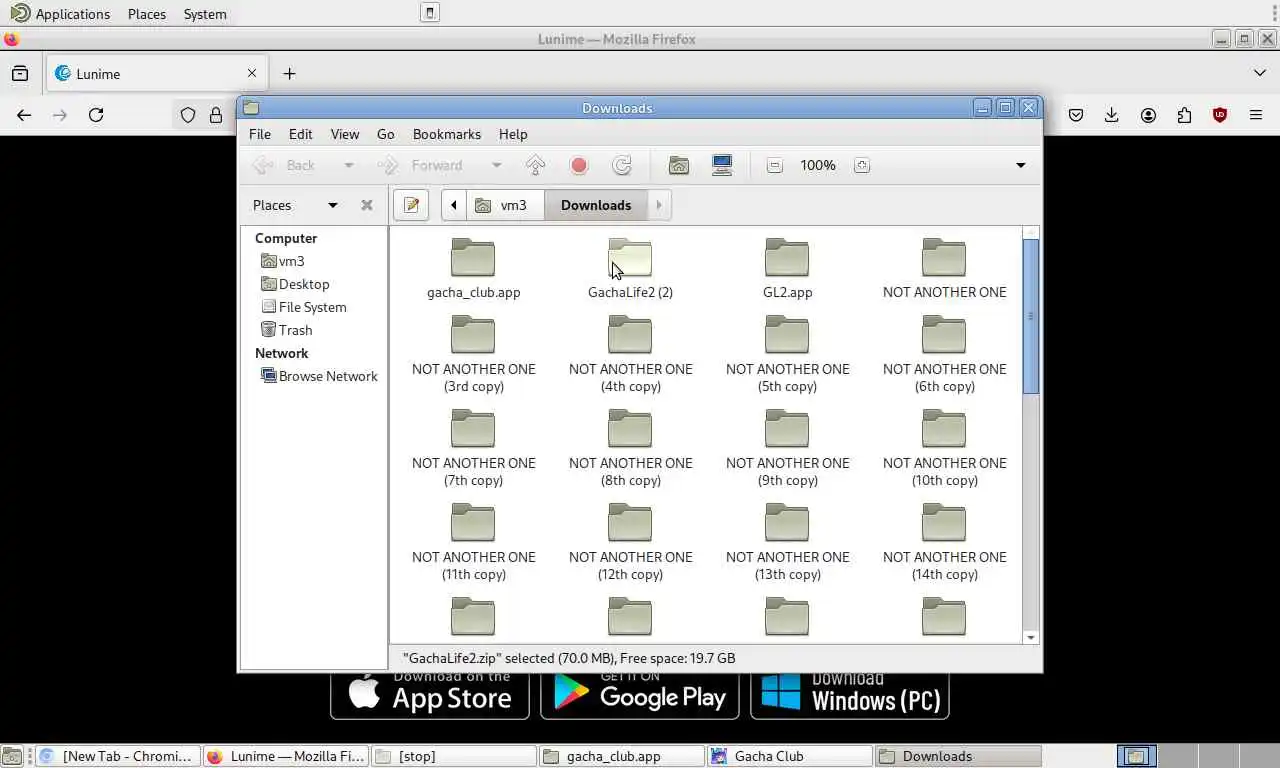Screen dimensions: 1280x768
Task: Click the Downloads path button
Action: click(x=596, y=205)
